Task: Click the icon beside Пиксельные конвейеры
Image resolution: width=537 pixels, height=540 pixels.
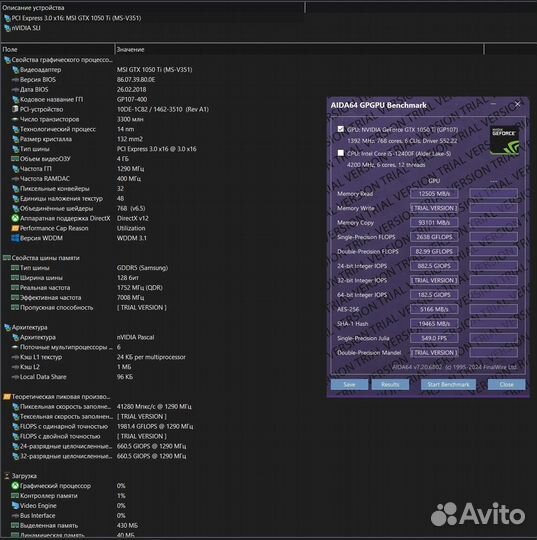Action: pos(15,189)
